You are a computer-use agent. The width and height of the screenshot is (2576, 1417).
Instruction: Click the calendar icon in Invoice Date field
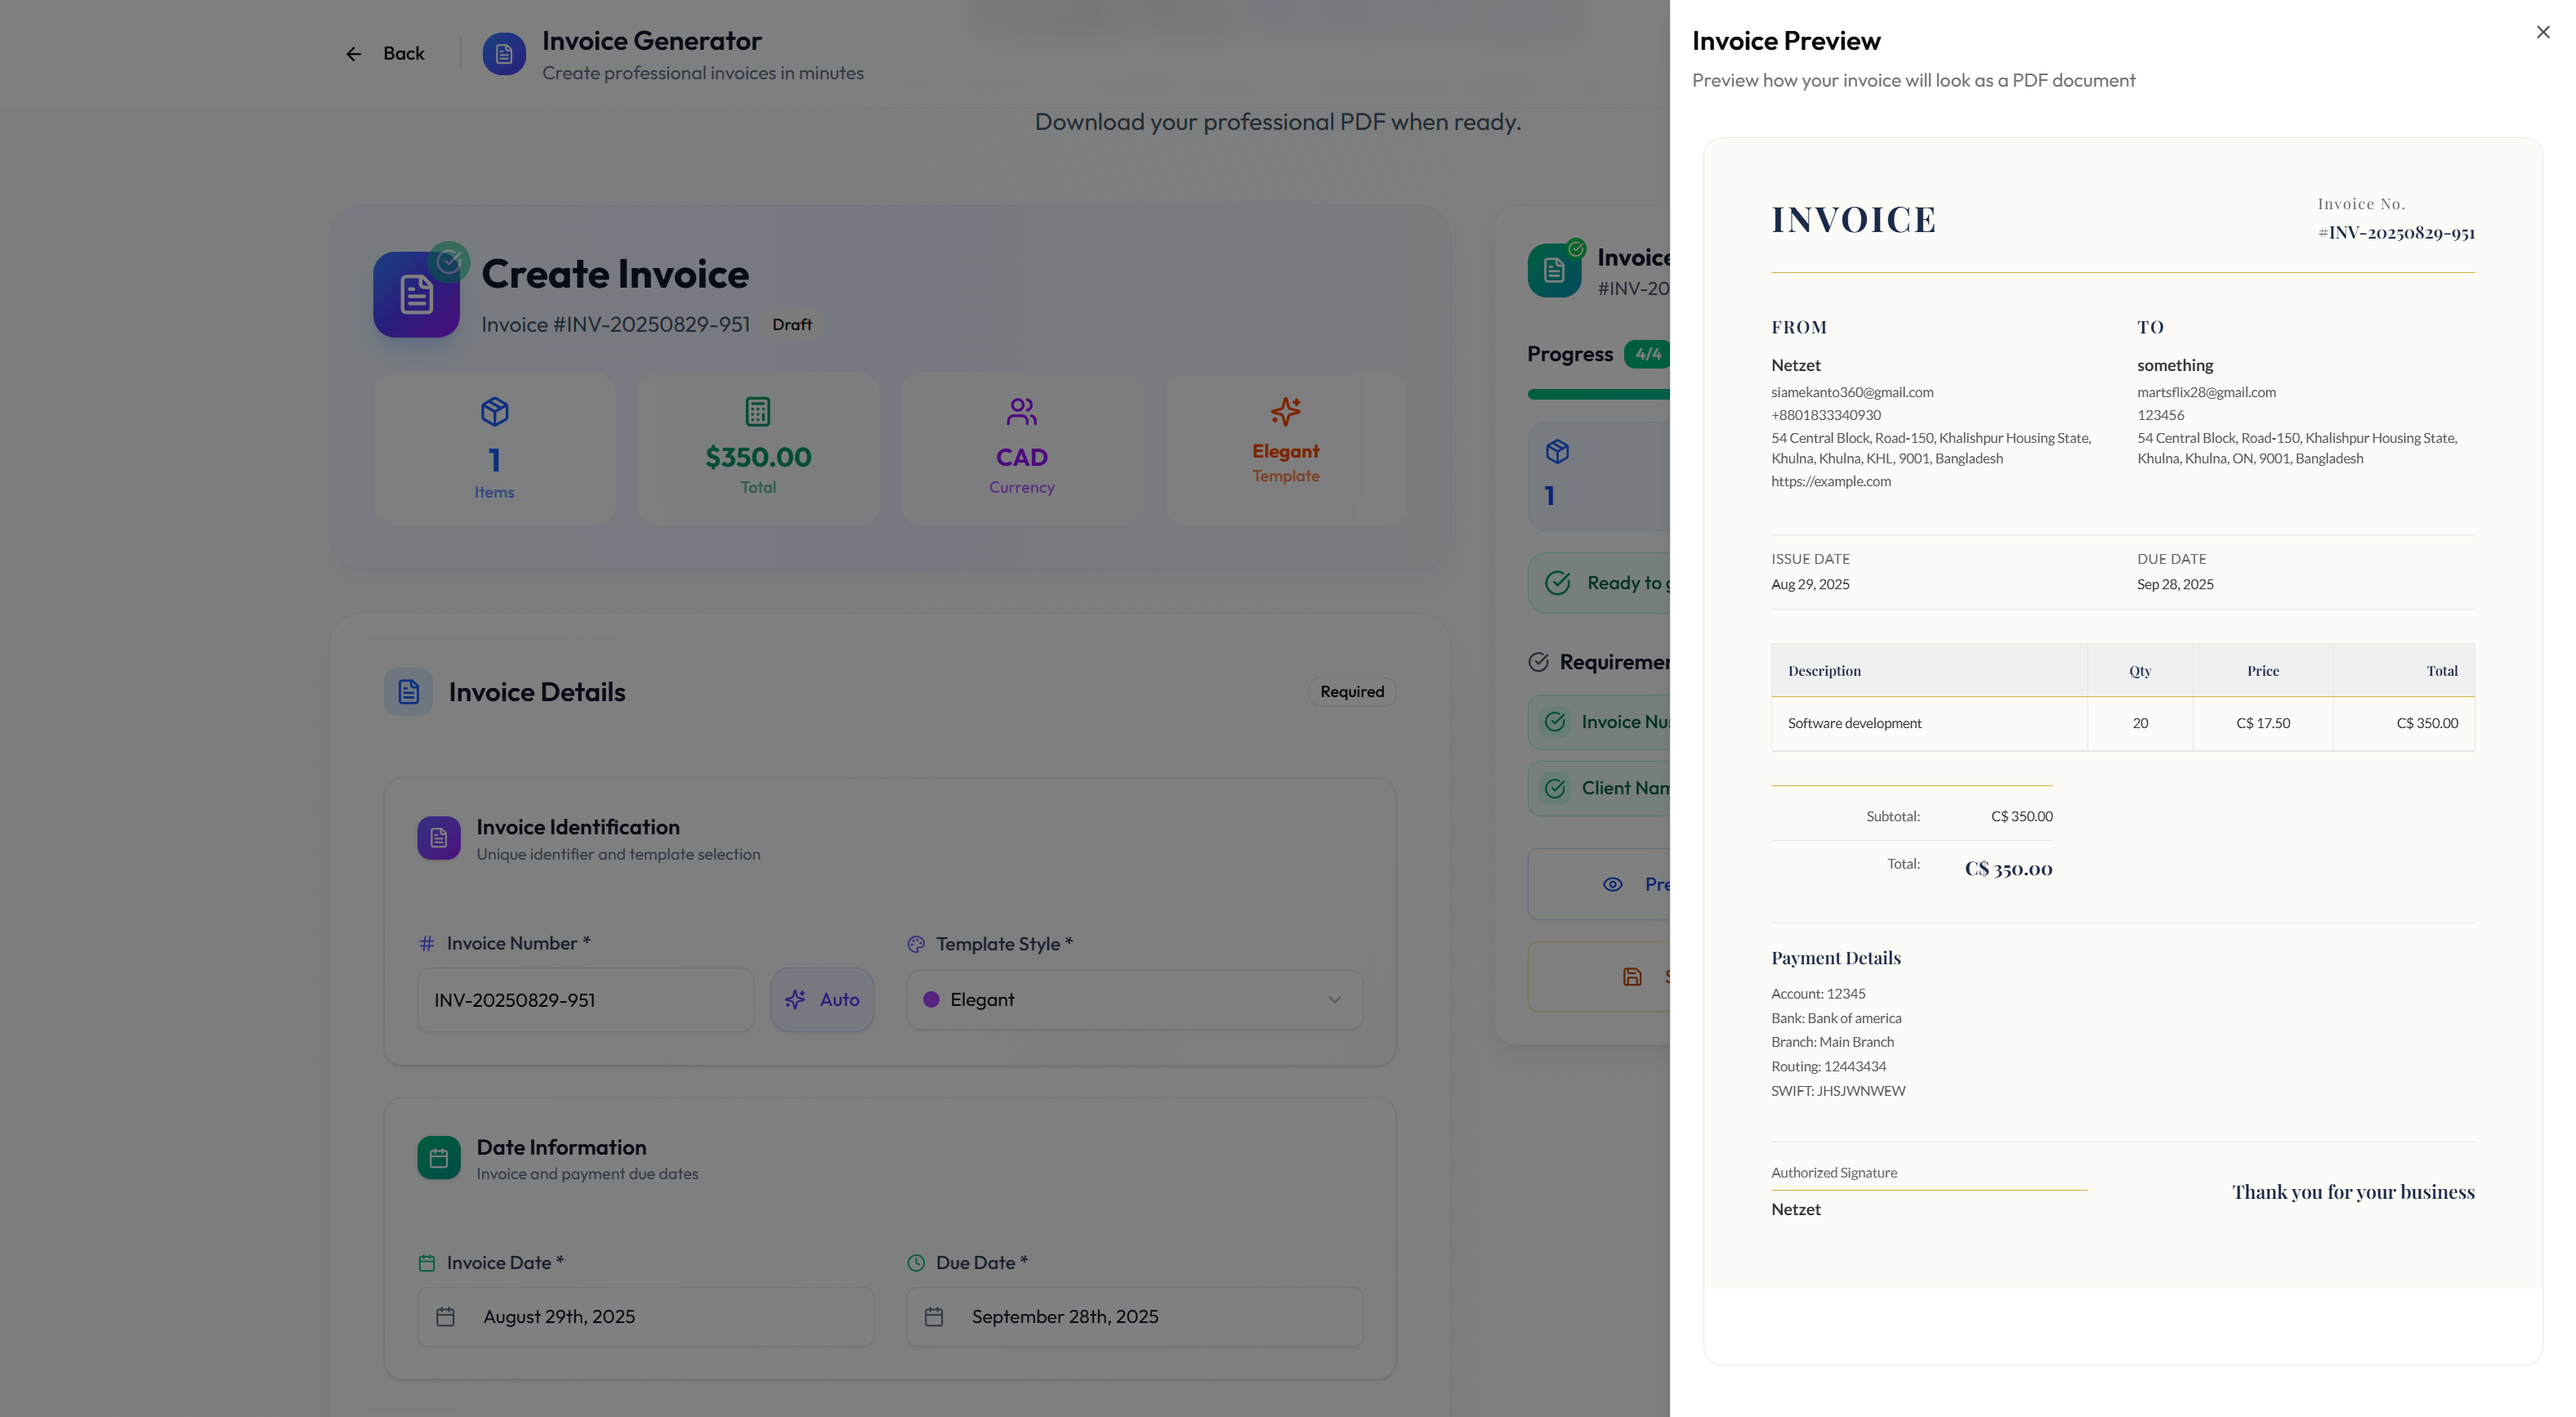click(x=445, y=1317)
